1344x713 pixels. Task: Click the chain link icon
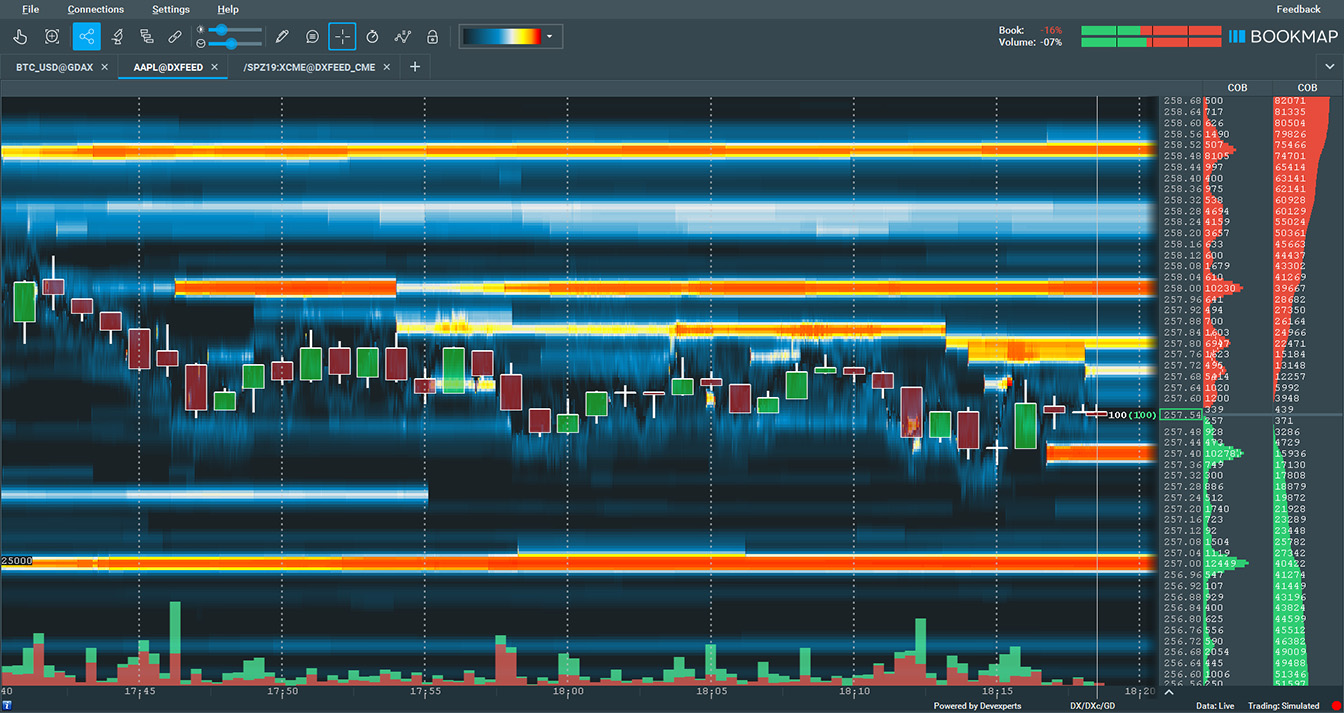(x=175, y=37)
